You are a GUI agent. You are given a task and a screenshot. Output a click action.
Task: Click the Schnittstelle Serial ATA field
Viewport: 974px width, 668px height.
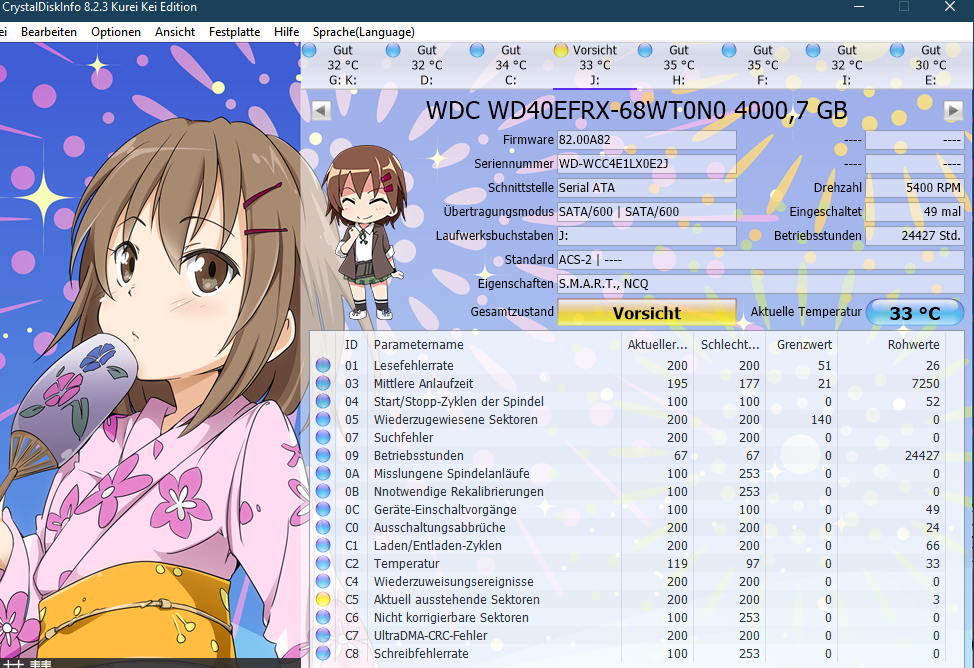[647, 188]
